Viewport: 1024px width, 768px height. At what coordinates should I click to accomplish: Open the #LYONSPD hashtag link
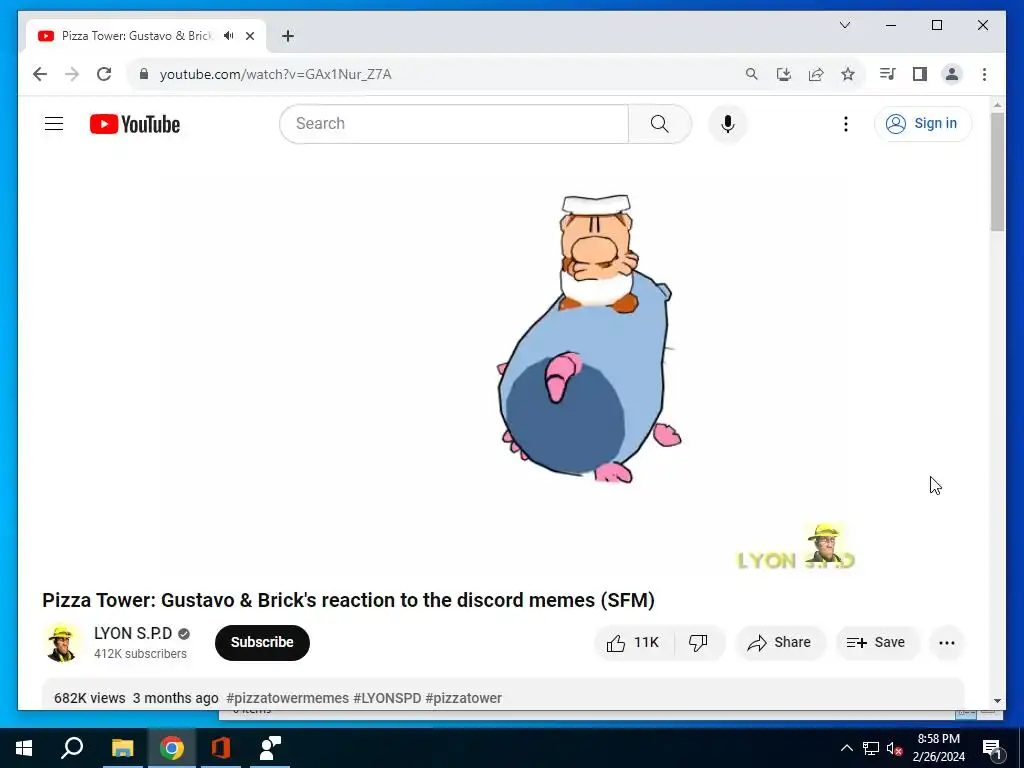387,698
